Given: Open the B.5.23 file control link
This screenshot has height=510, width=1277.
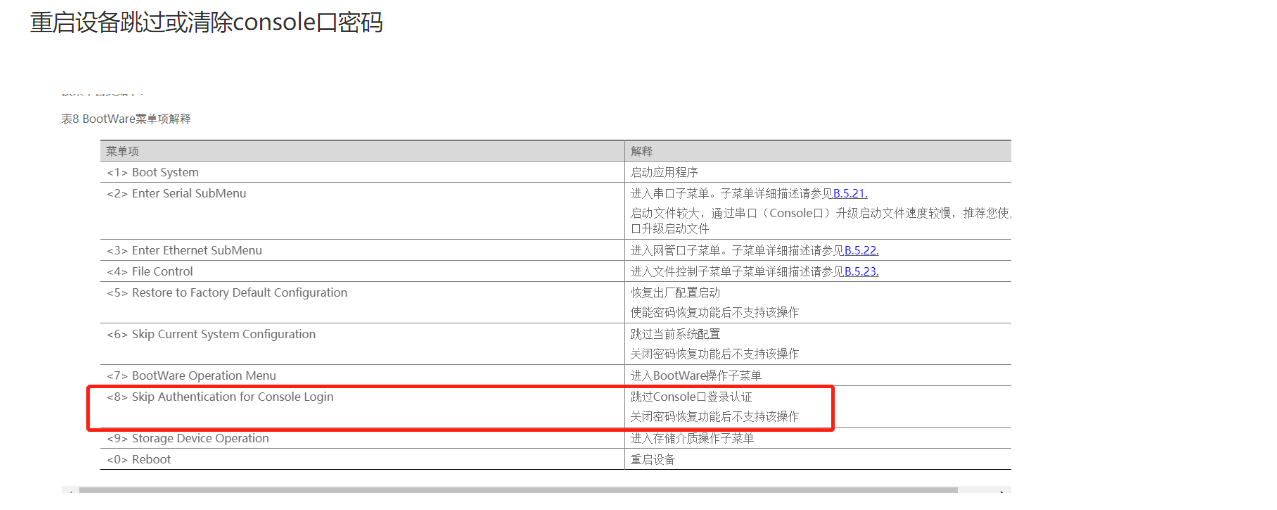Looking at the screenshot, I should (x=861, y=271).
